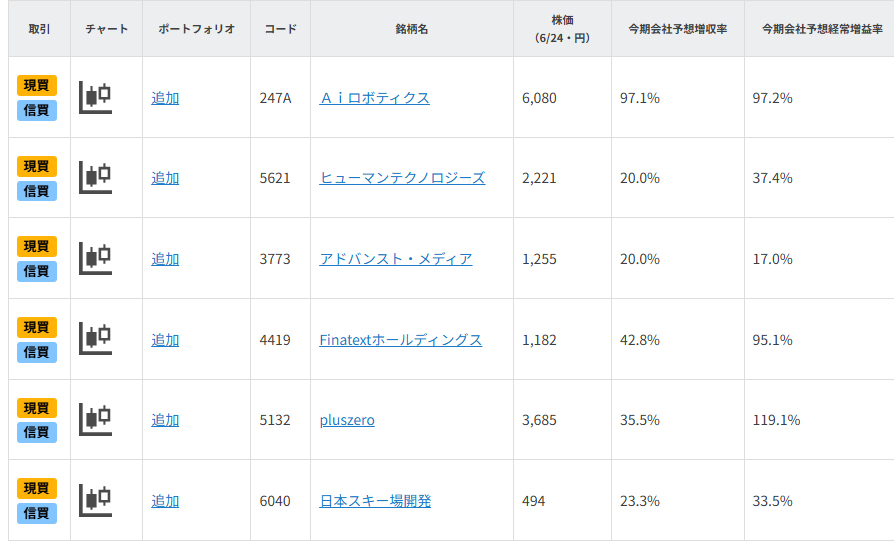
Task: Add Finatextホールディングス to portfolio via 追加
Action: pyautogui.click(x=165, y=340)
